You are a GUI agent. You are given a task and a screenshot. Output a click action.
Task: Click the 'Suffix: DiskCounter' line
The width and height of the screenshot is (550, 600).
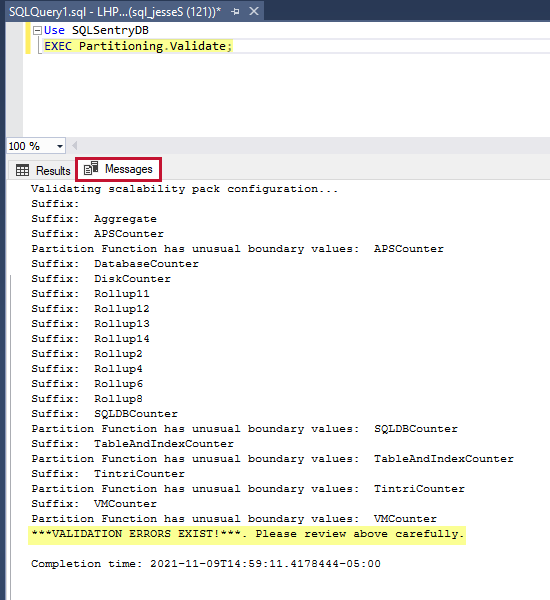pos(101,279)
